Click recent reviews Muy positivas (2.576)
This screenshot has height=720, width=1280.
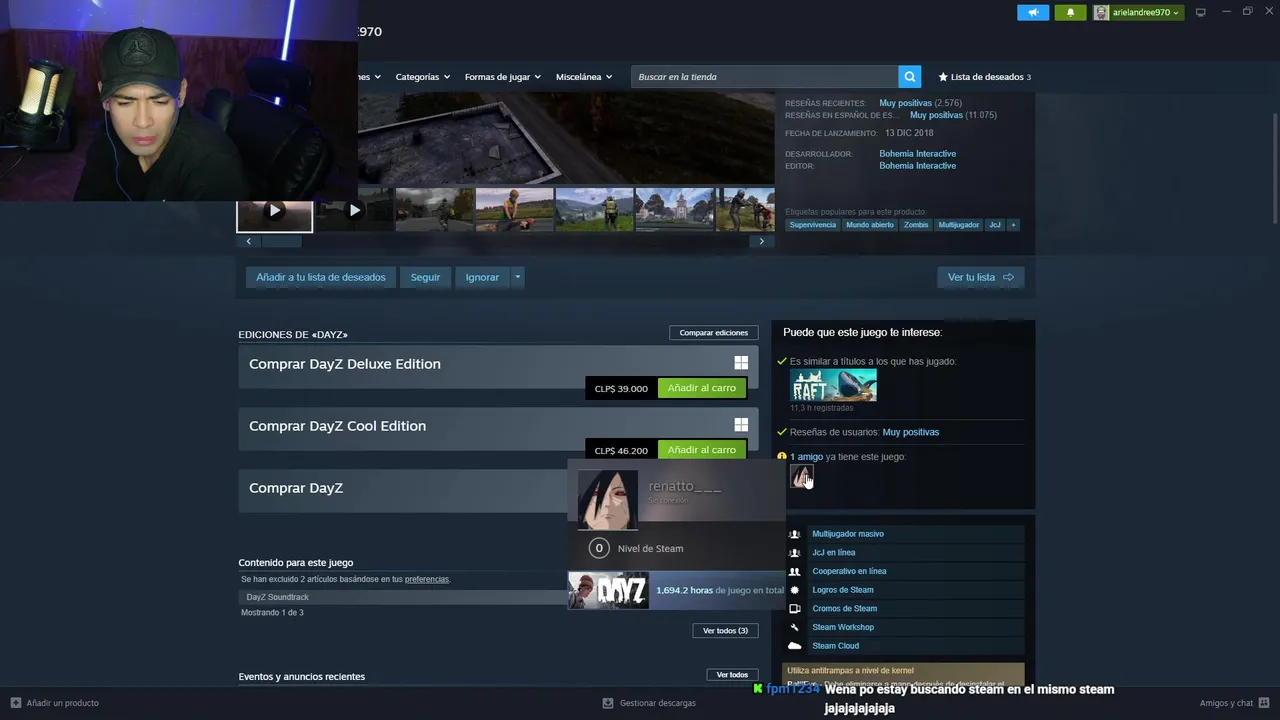[x=920, y=103]
